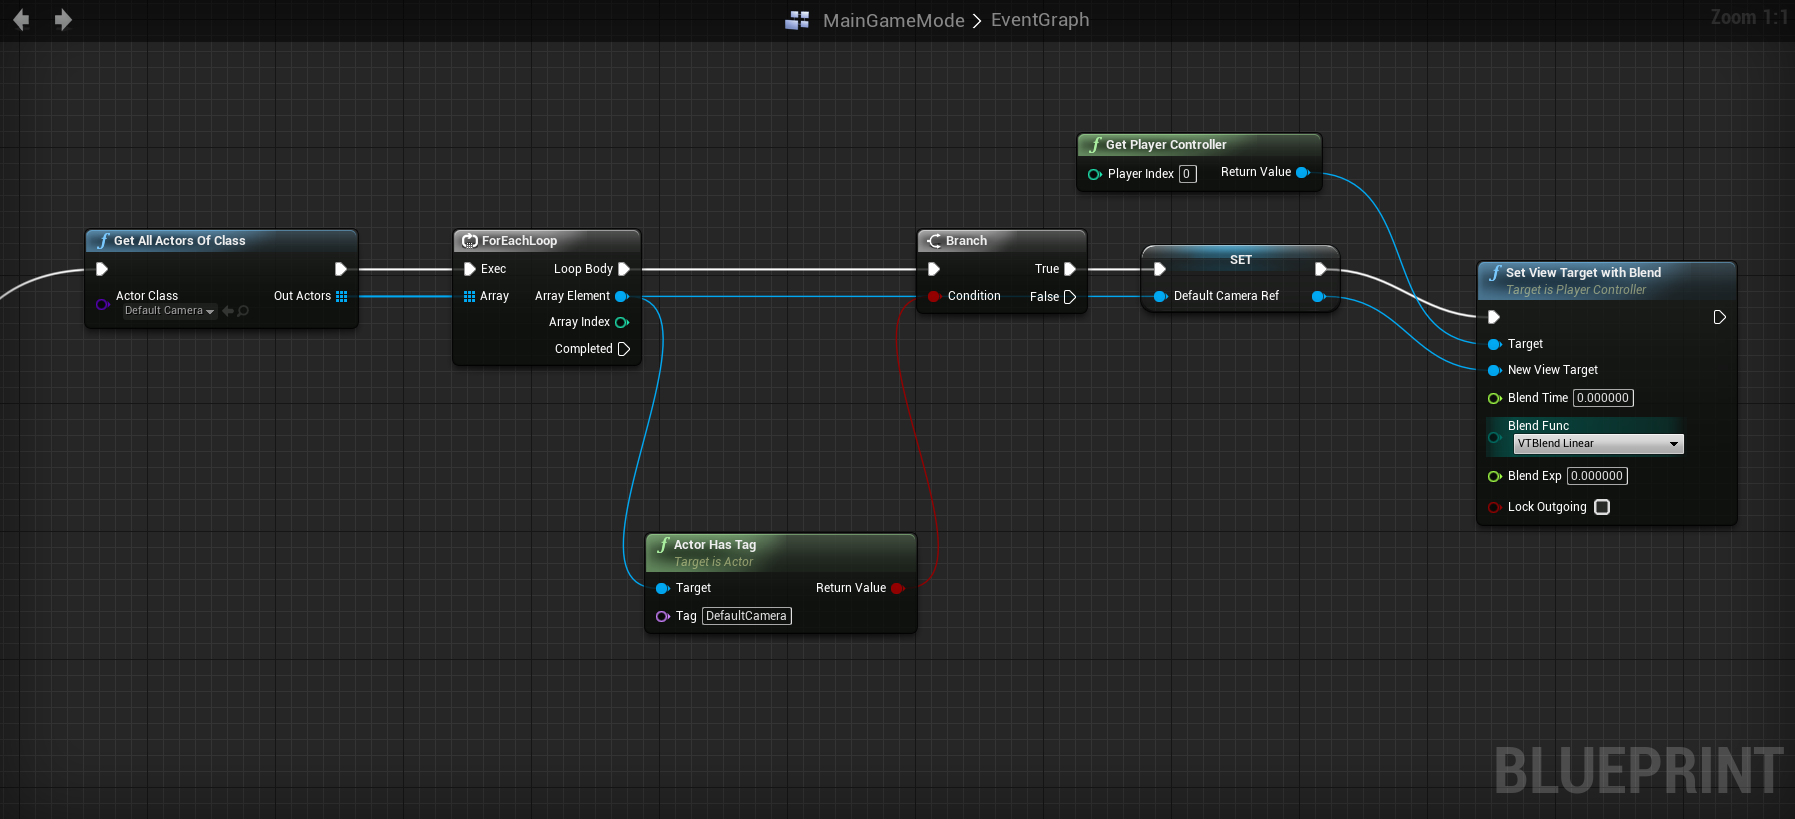Edit the Blend Time value field

click(1603, 398)
